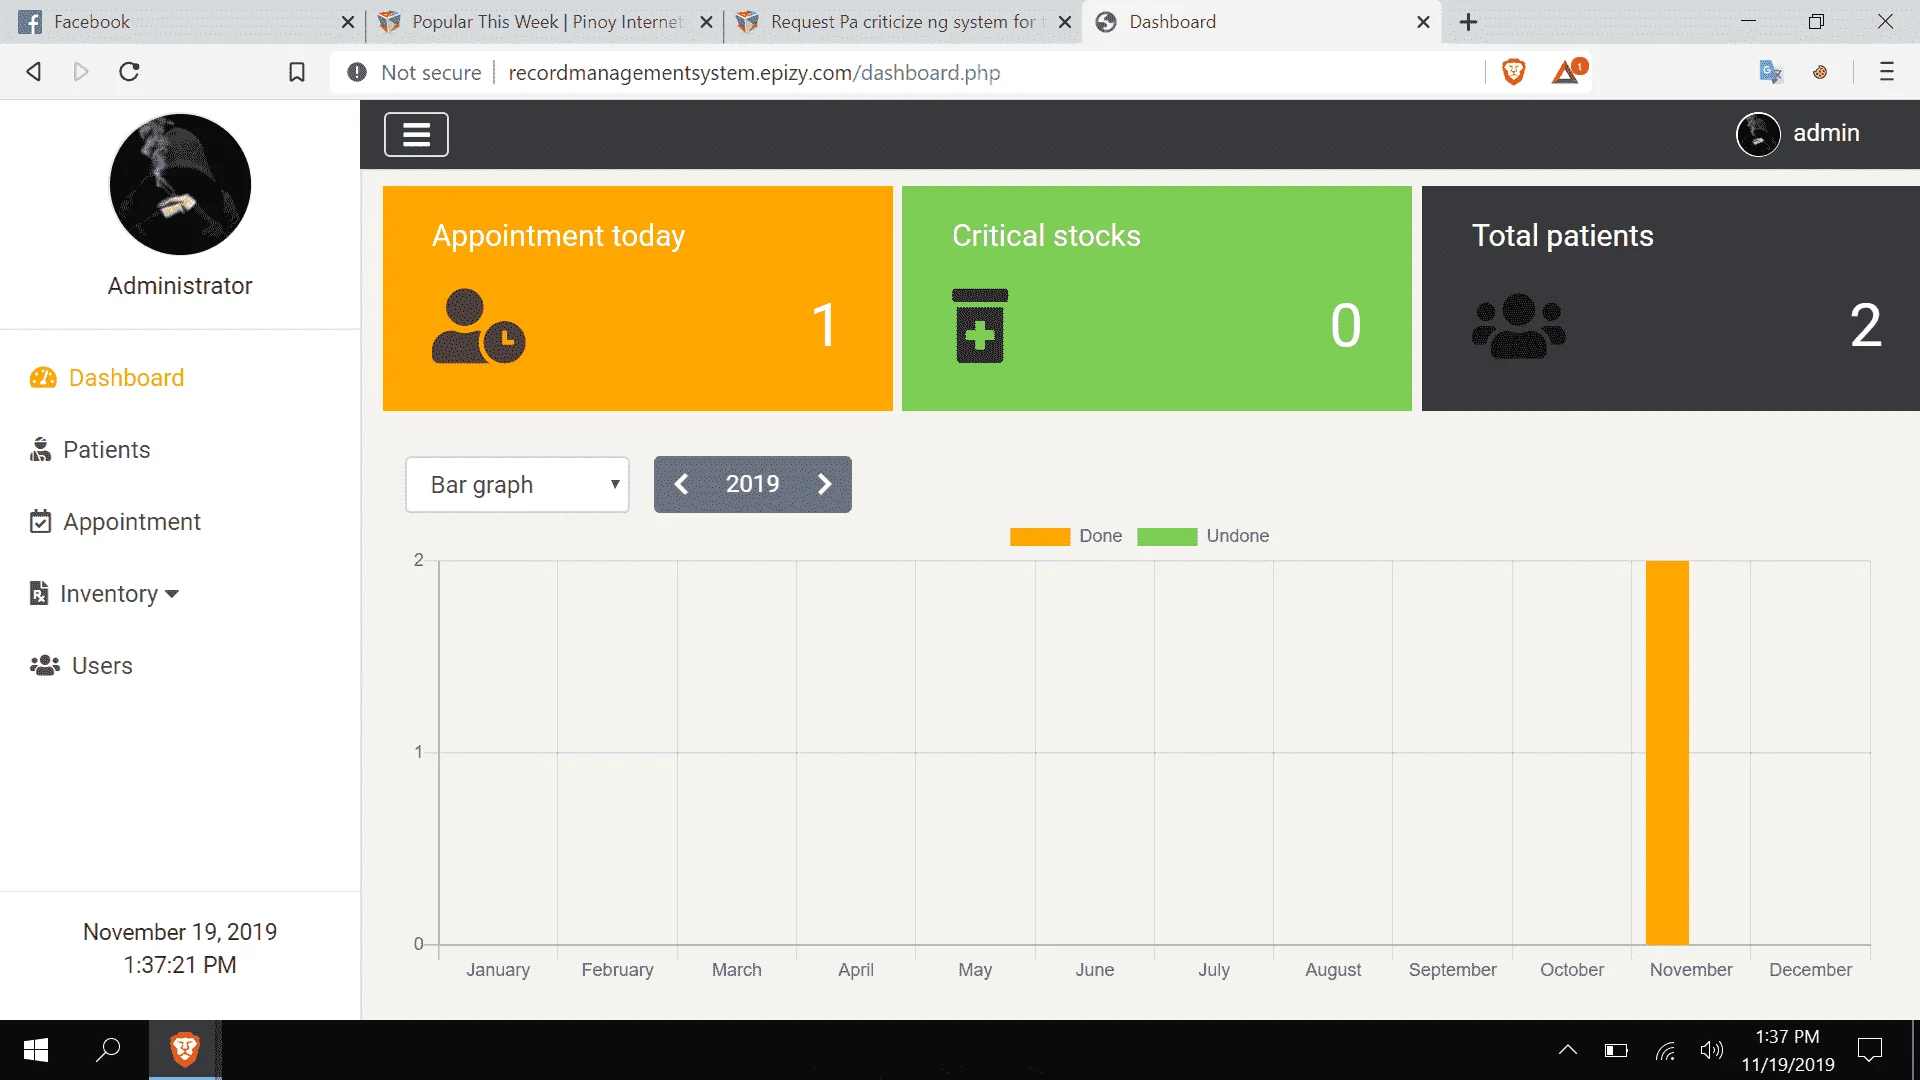Open Windows taskbar search
Image resolution: width=1920 pixels, height=1080 pixels.
pos(108,1050)
